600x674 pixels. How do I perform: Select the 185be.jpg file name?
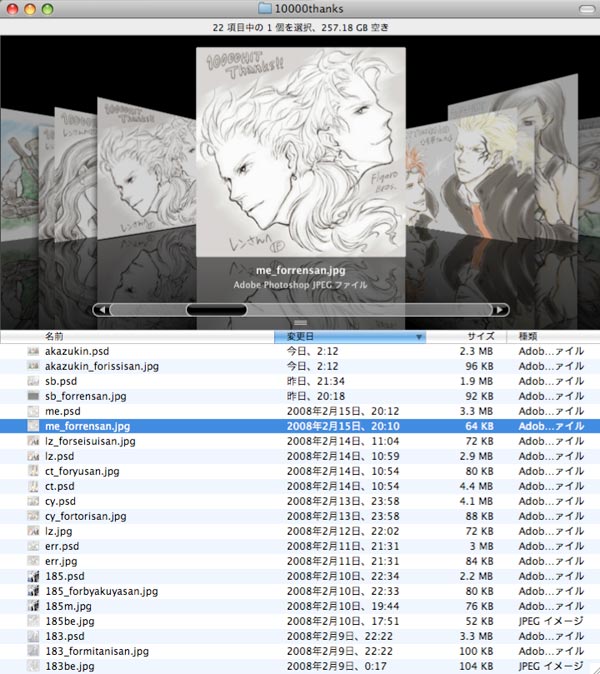[x=70, y=622]
